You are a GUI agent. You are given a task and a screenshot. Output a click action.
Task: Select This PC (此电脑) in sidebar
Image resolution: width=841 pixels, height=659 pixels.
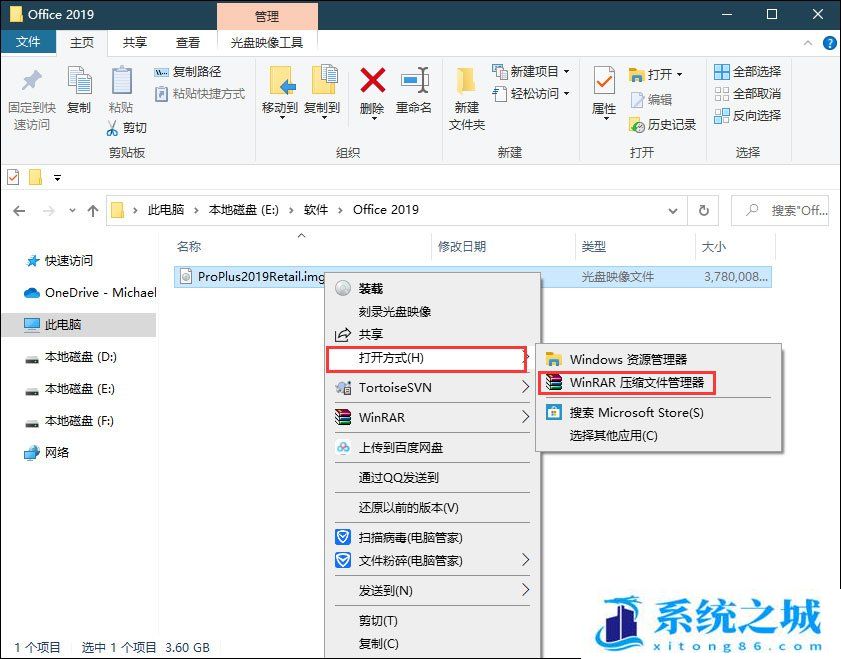point(79,324)
